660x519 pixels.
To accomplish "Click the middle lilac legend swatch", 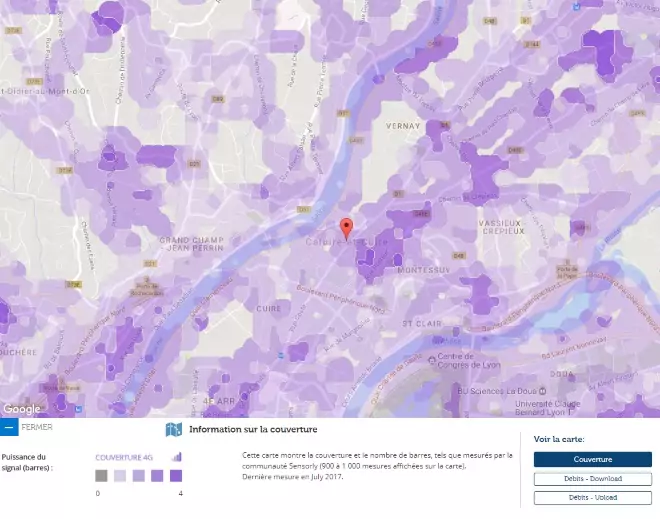I will (x=139, y=476).
